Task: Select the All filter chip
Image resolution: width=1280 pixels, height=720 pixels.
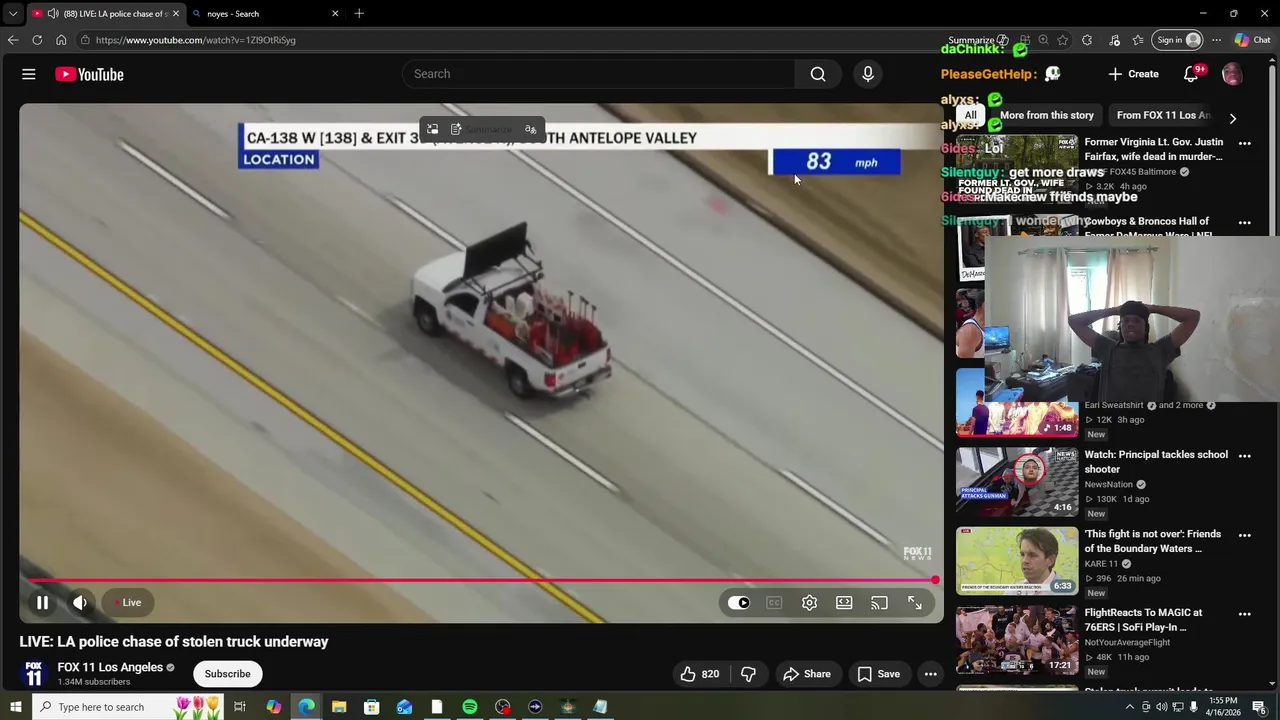Action: click(x=970, y=115)
